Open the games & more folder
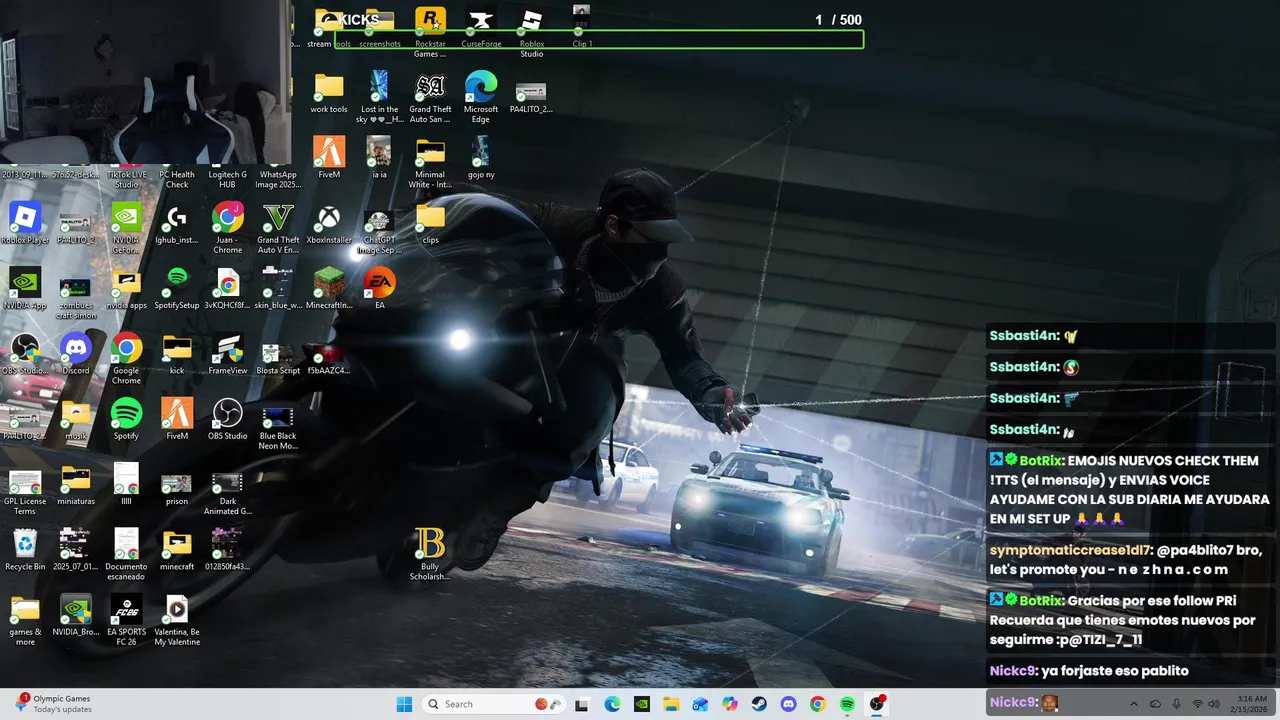 point(25,619)
